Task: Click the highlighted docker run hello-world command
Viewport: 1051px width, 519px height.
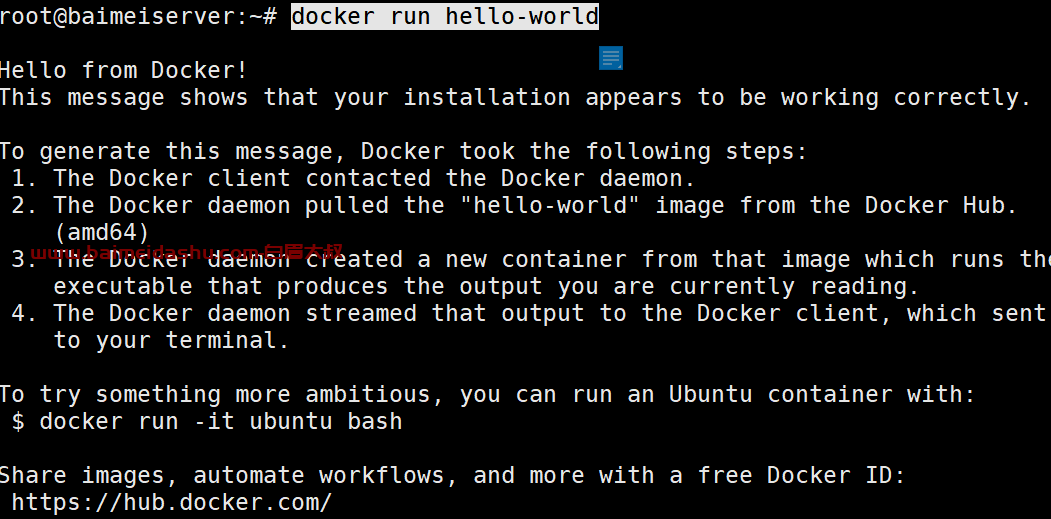Action: 445,16
